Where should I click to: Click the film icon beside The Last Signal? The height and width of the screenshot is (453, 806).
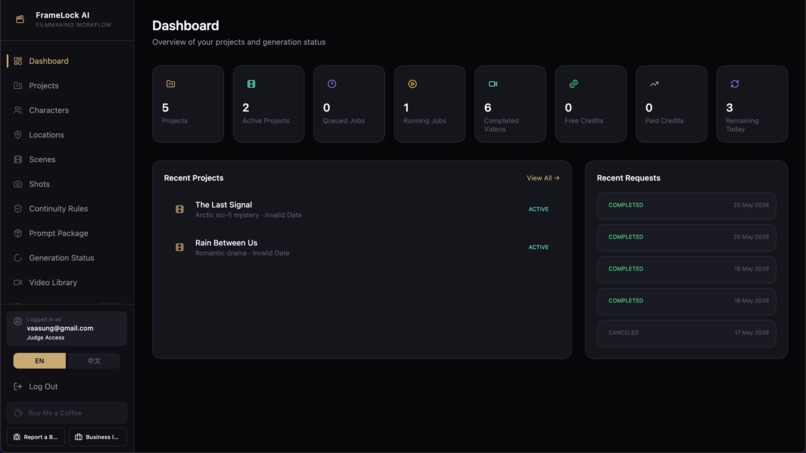click(x=179, y=209)
